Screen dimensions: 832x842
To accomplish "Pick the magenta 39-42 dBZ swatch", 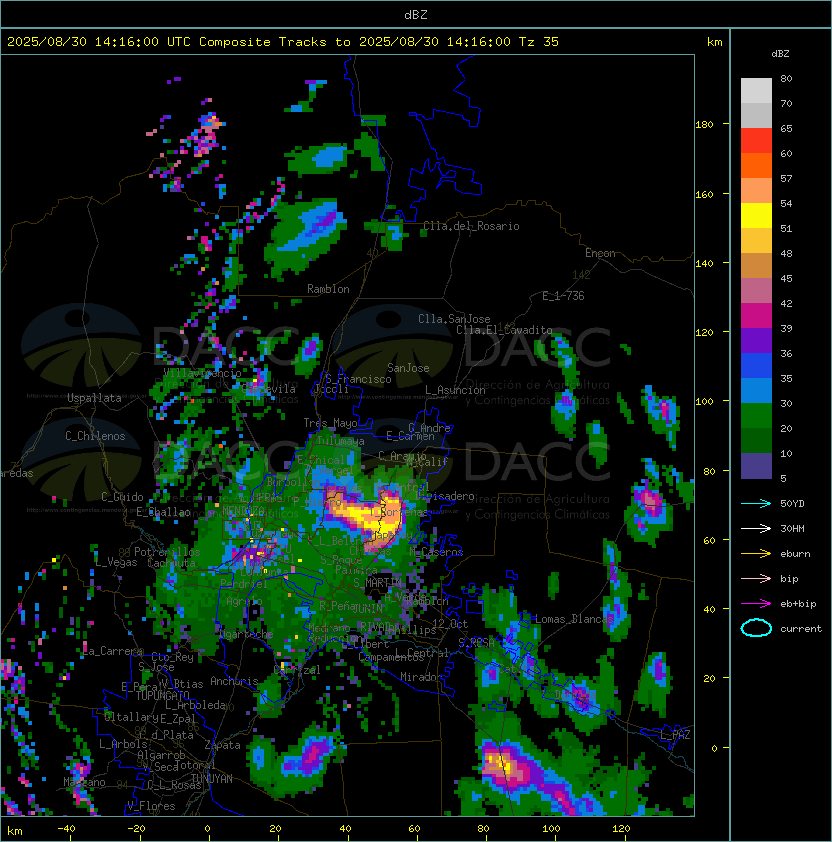I will pyautogui.click(x=756, y=315).
